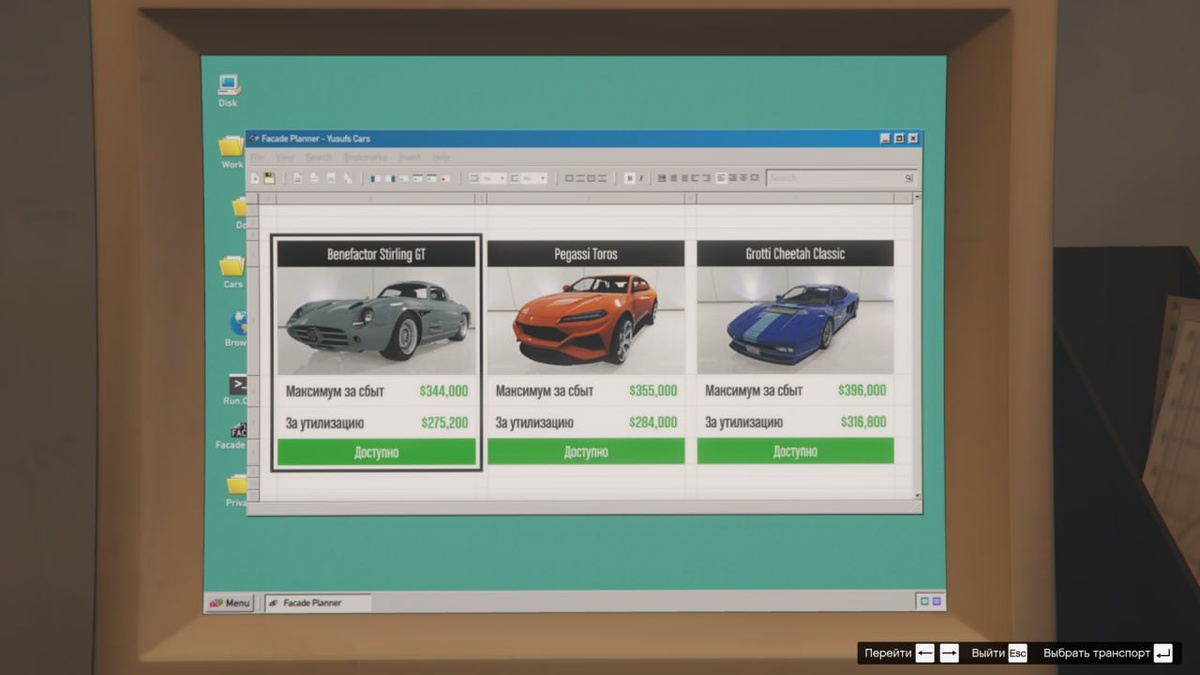The width and height of the screenshot is (1200, 675).
Task: Click the $344,000 maximum sale value
Action: pyautogui.click(x=443, y=391)
